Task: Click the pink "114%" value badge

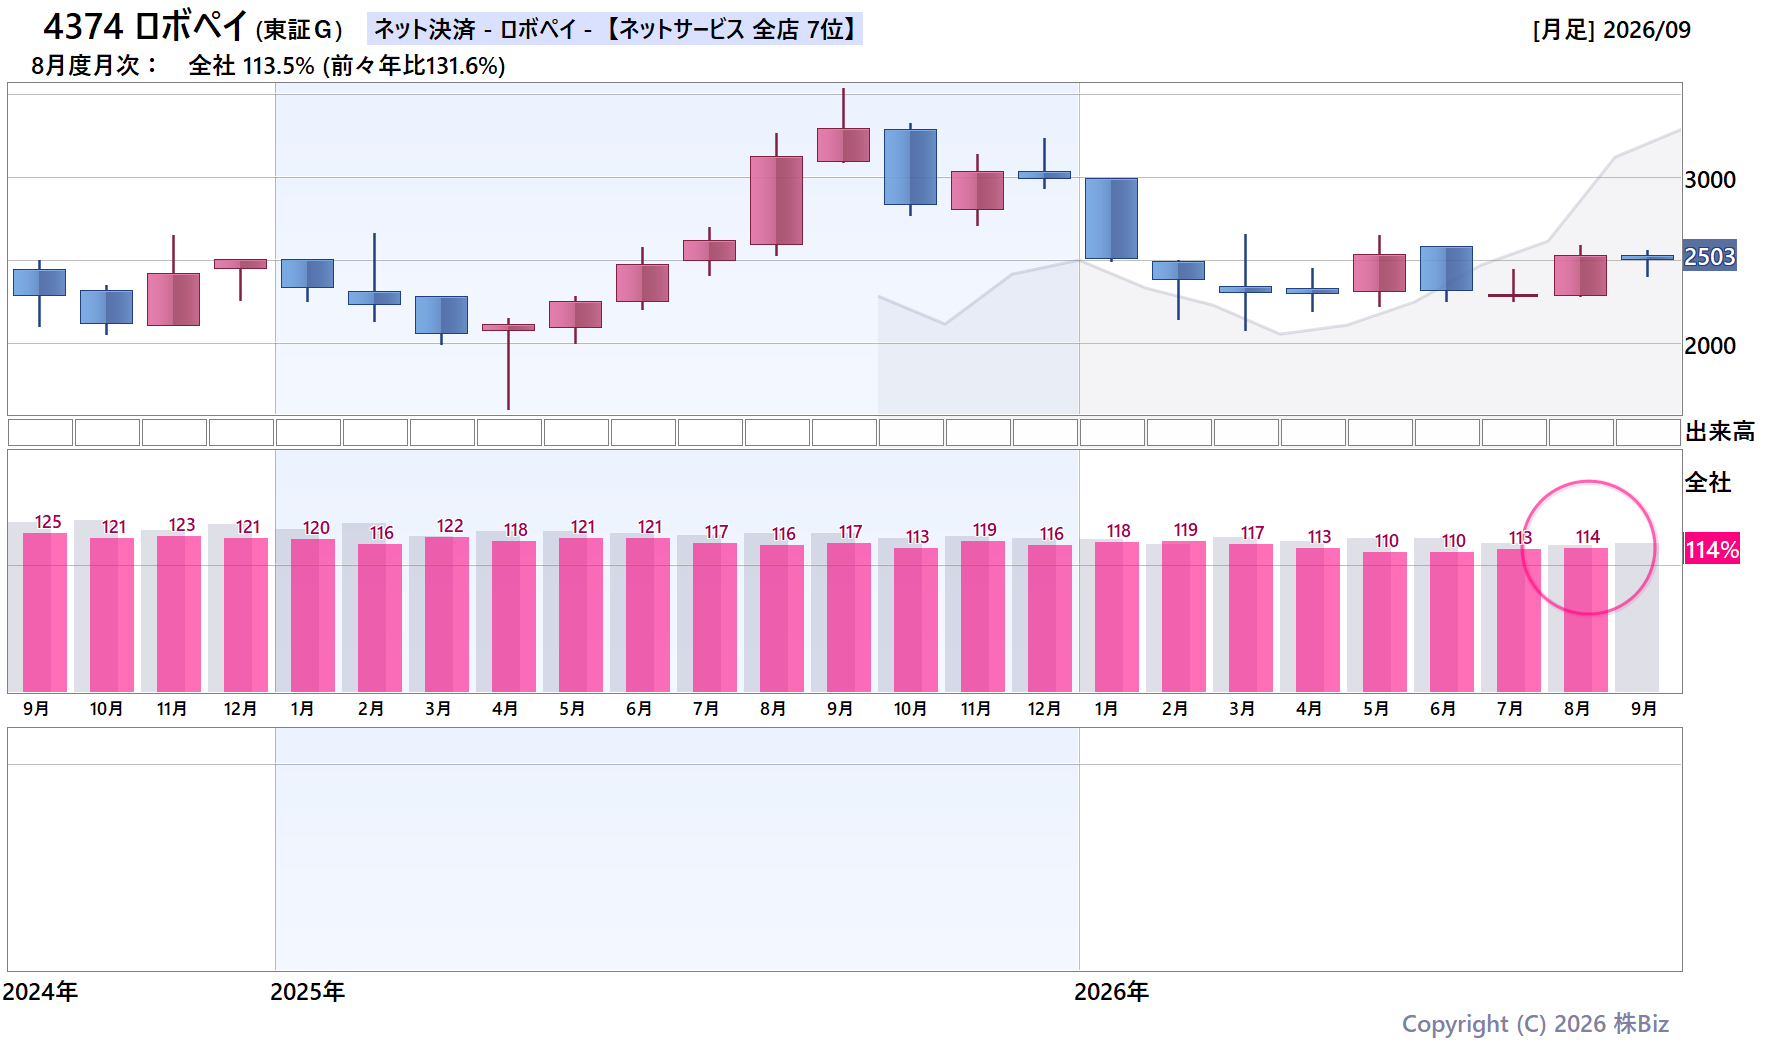Action: (x=1712, y=549)
